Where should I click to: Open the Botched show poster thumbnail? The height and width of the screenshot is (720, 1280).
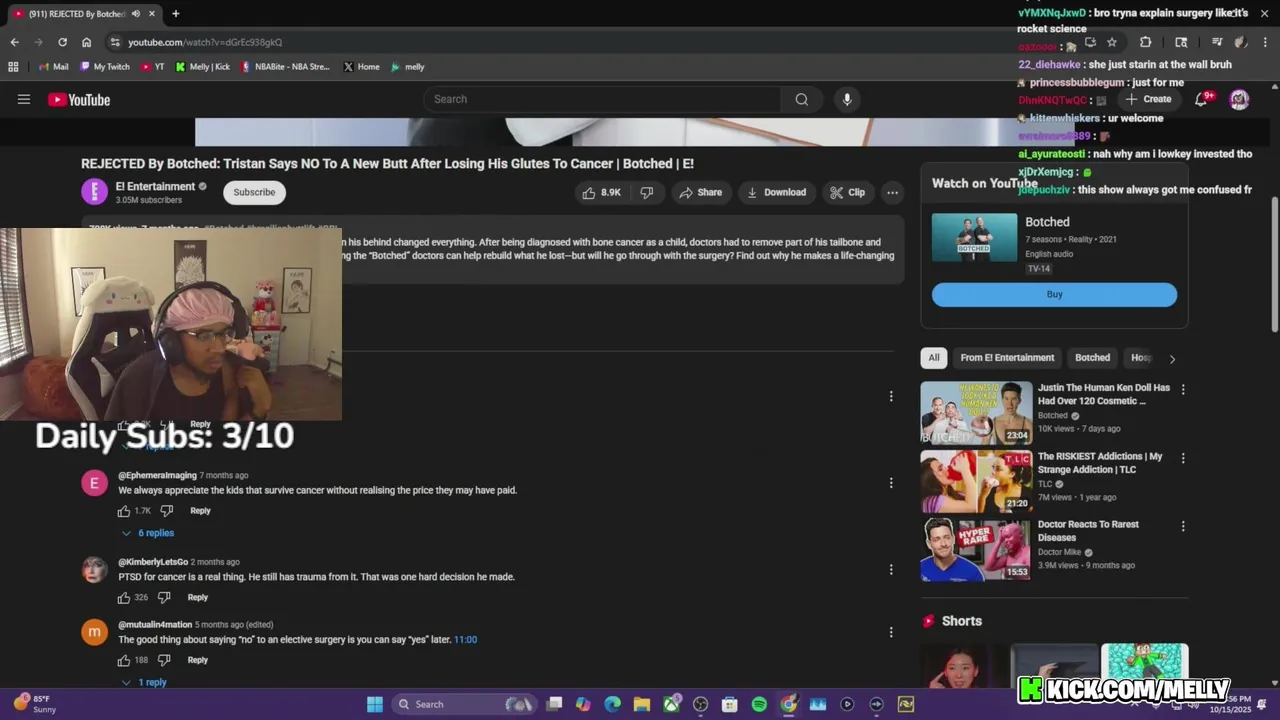pyautogui.click(x=975, y=238)
